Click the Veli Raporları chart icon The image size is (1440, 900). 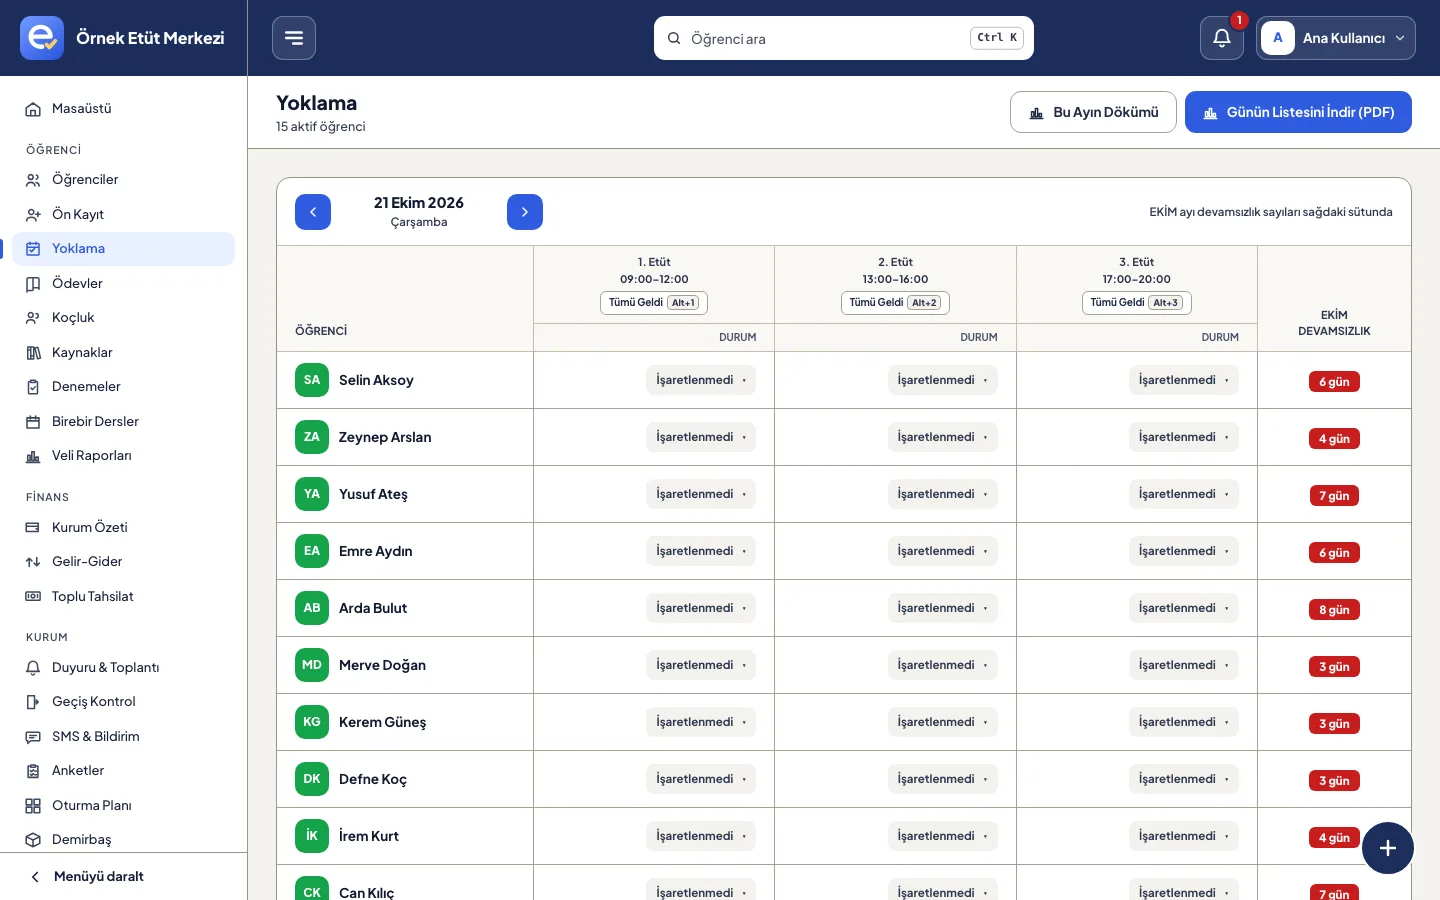(x=33, y=456)
